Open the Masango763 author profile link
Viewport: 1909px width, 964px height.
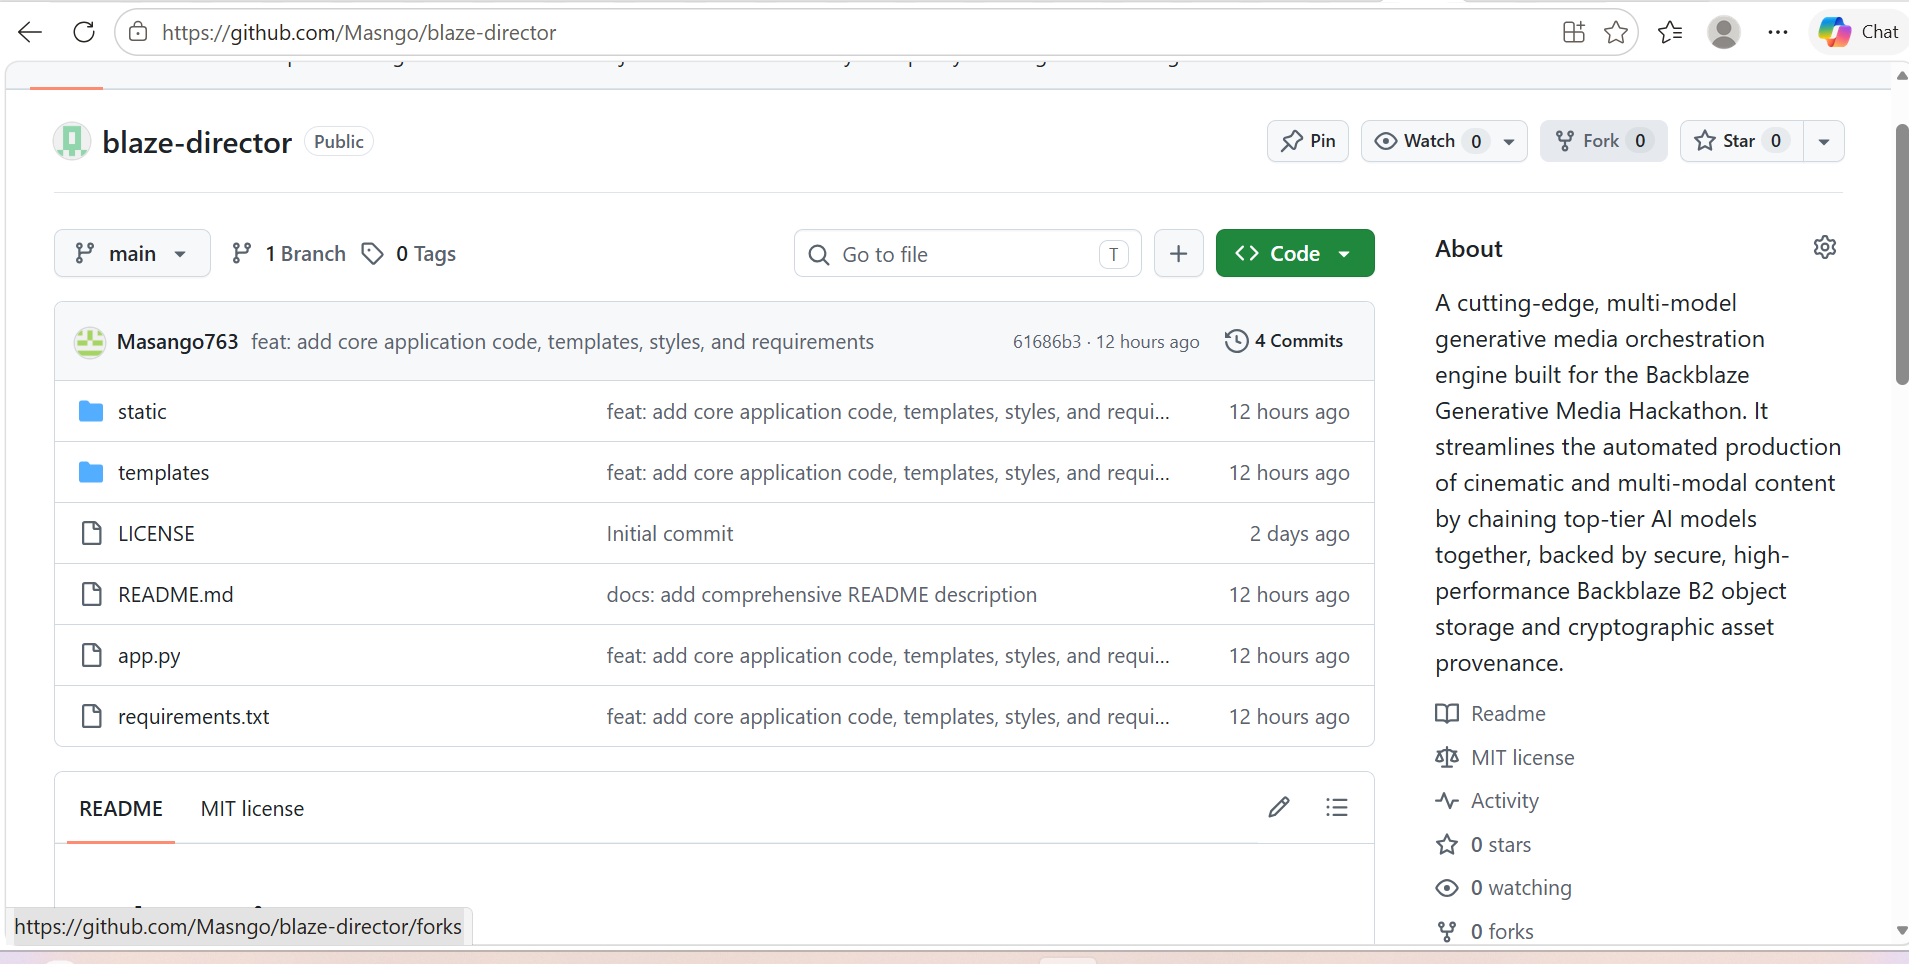tap(177, 341)
